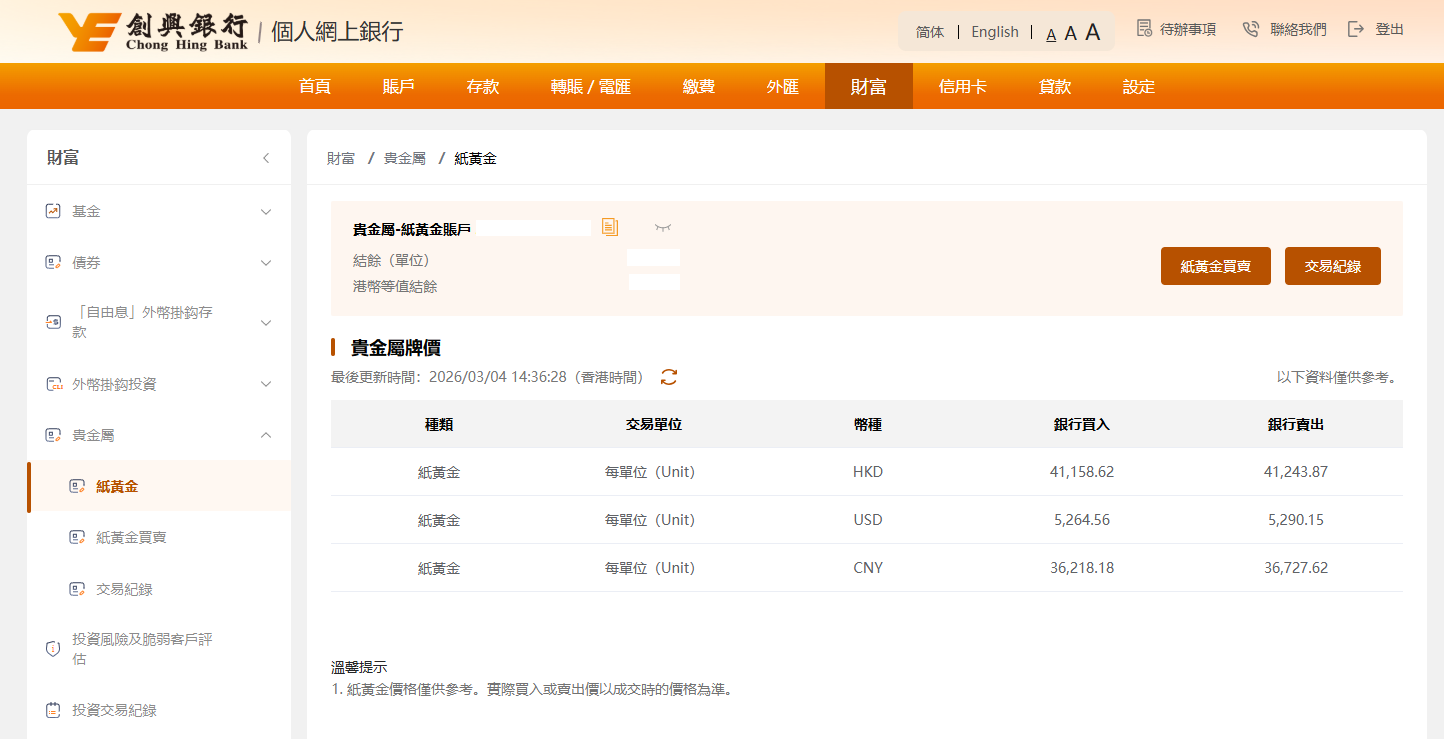Image resolution: width=1444 pixels, height=739 pixels.
Task: Toggle balance visibility eye icon
Action: (x=662, y=227)
